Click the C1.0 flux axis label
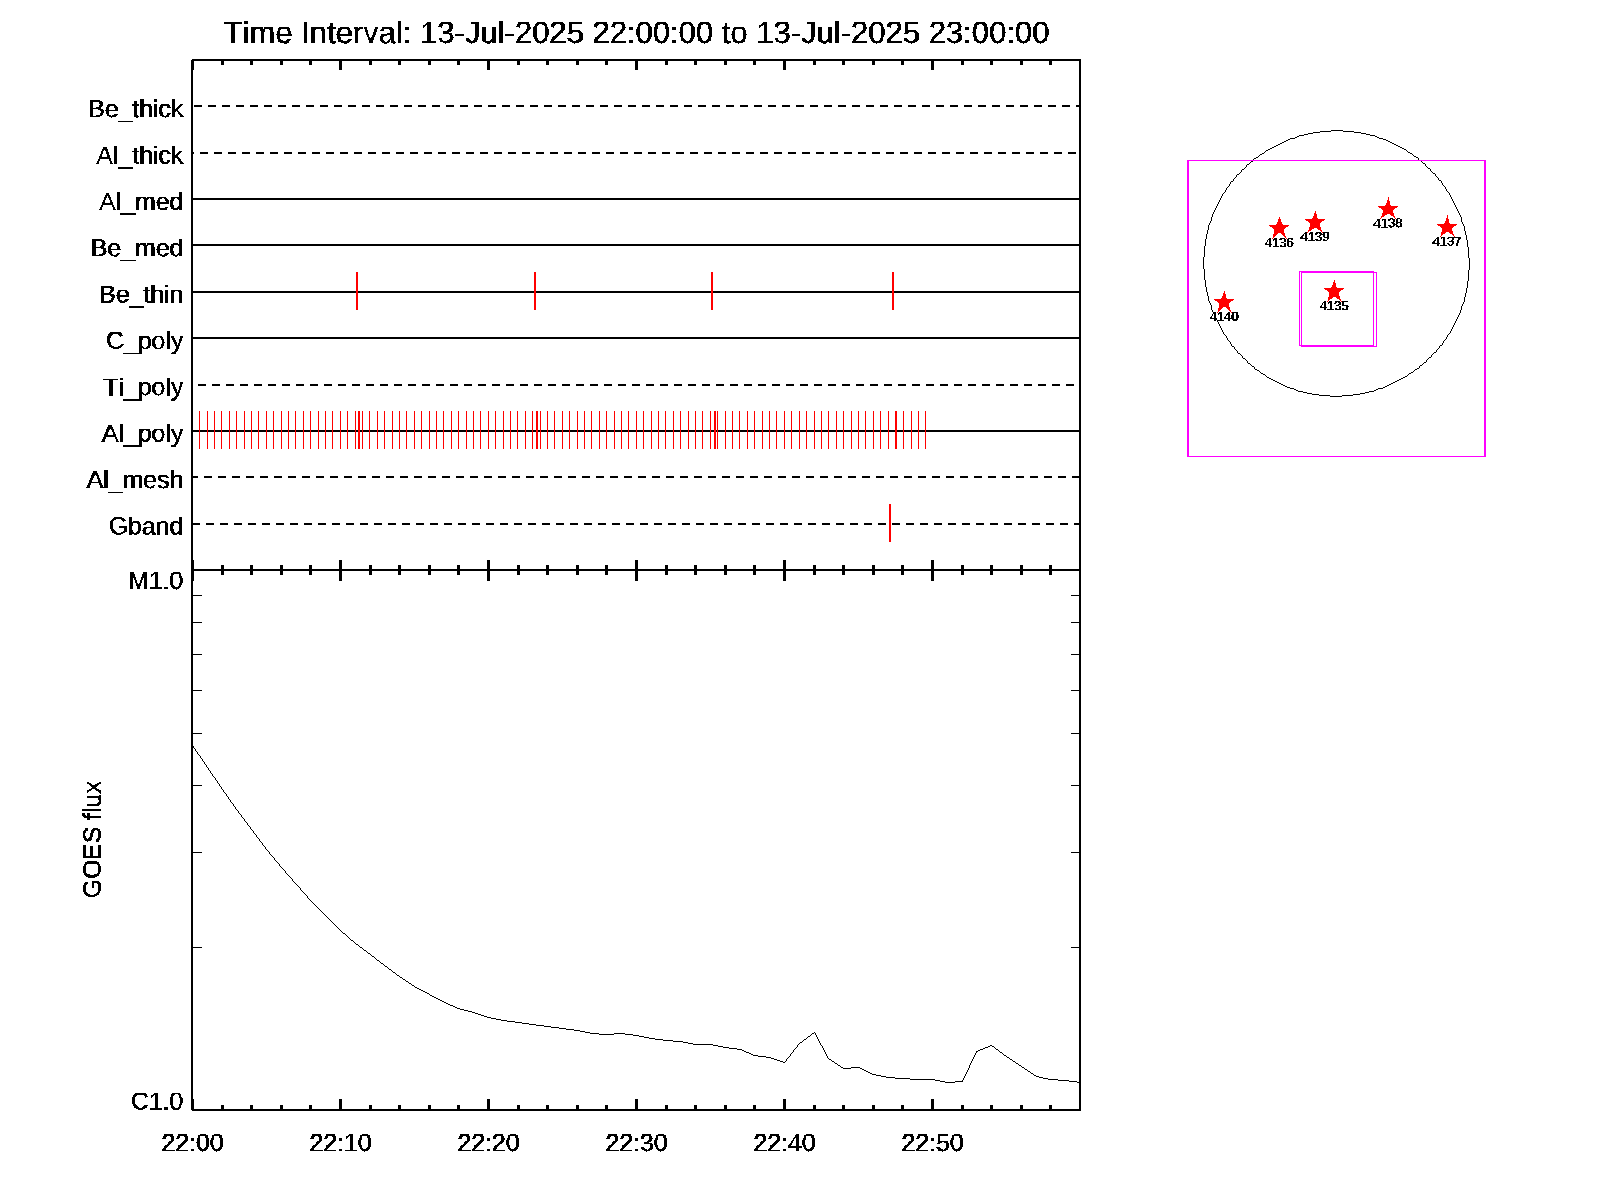The width and height of the screenshot is (1600, 1200). coord(157,1102)
